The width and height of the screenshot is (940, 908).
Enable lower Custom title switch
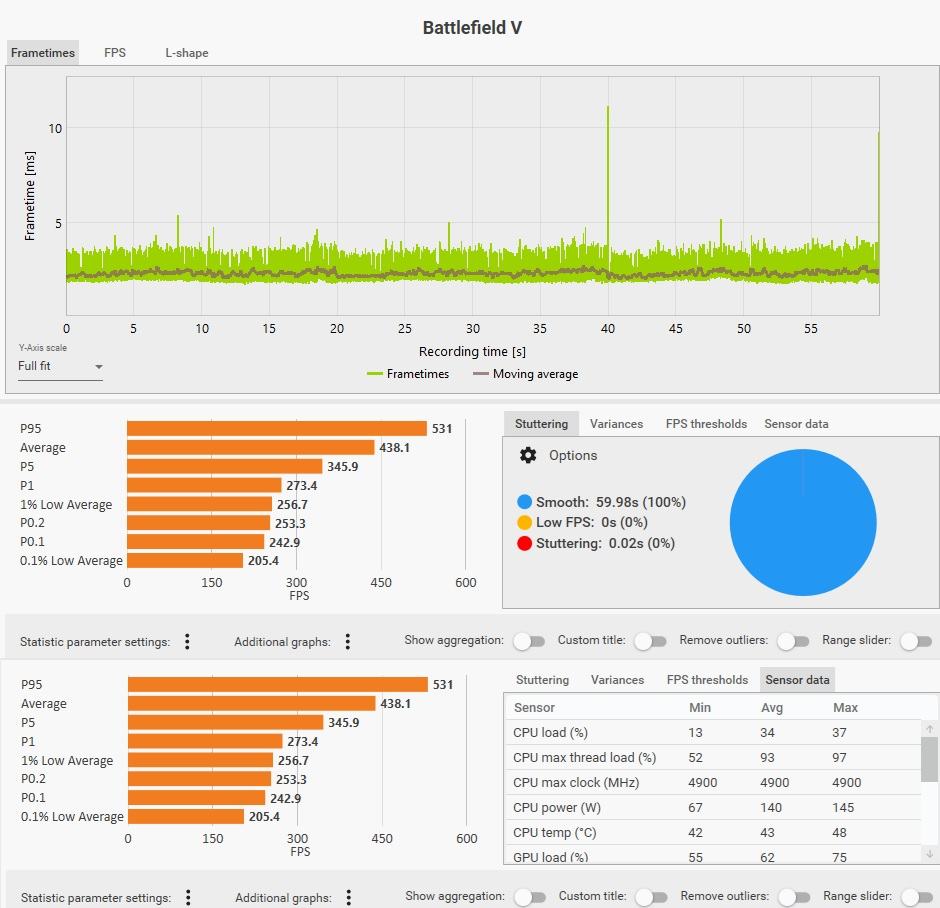point(652,897)
